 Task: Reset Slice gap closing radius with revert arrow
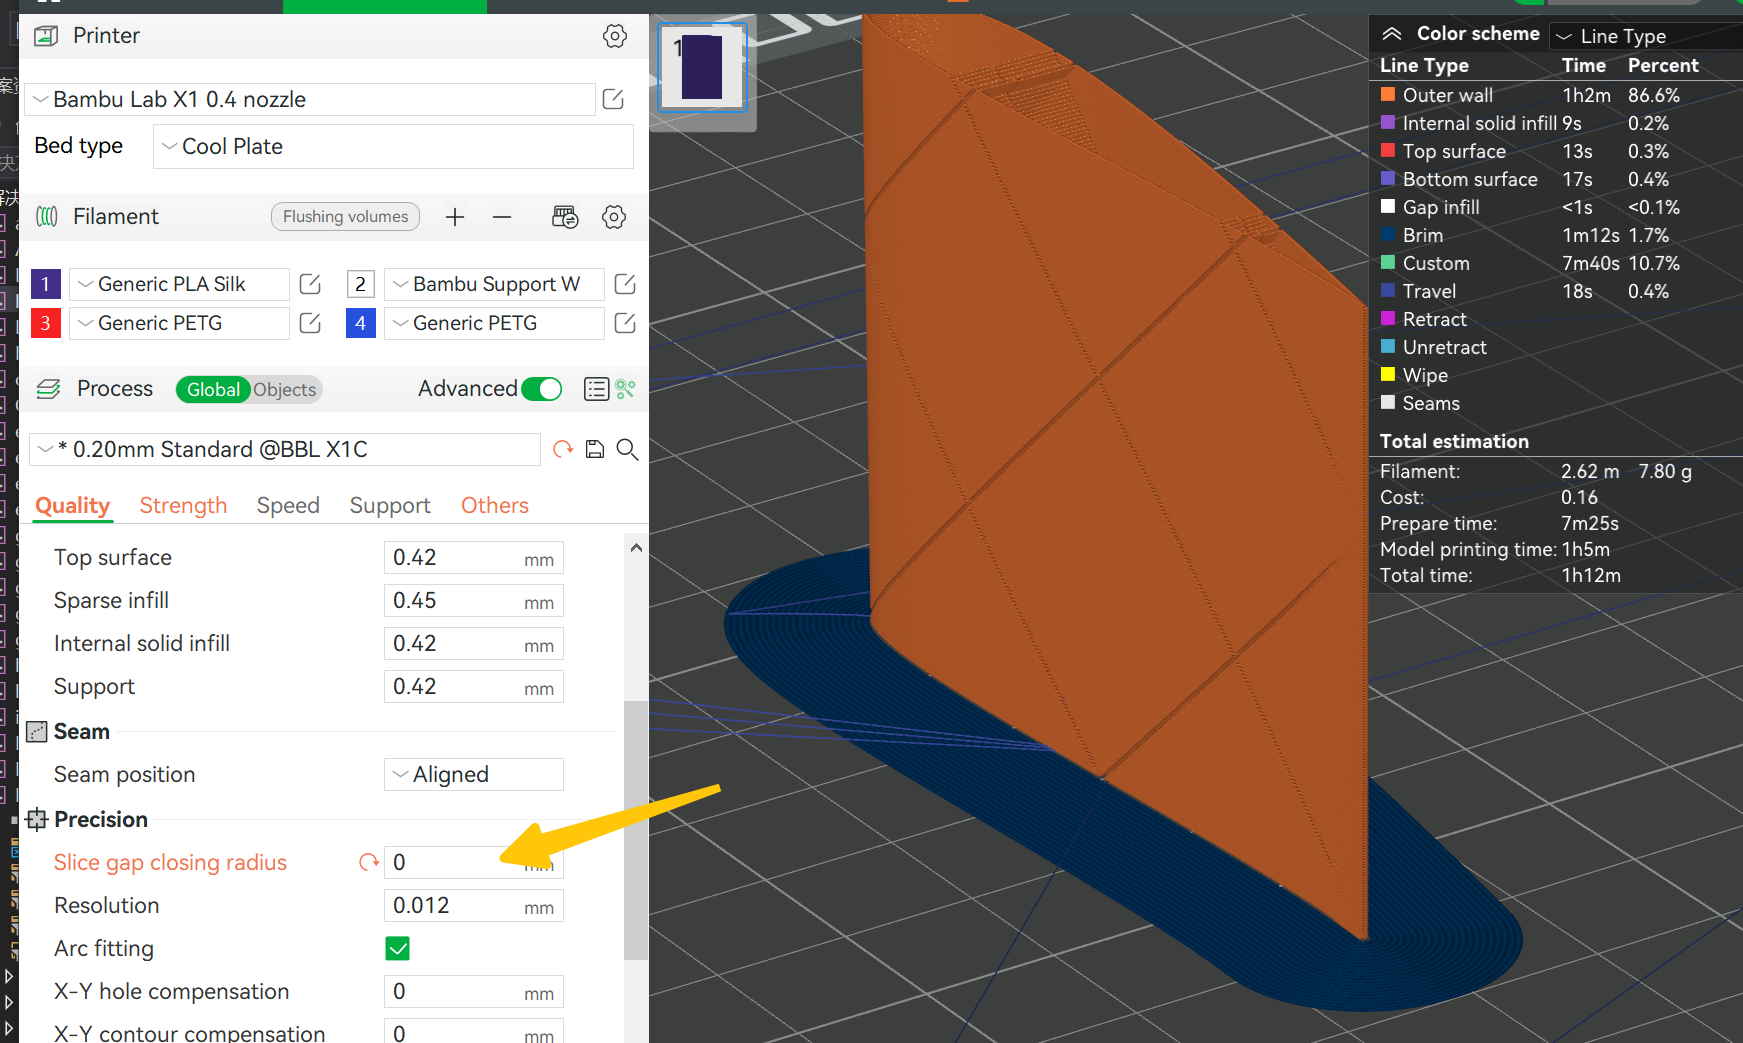pos(366,861)
